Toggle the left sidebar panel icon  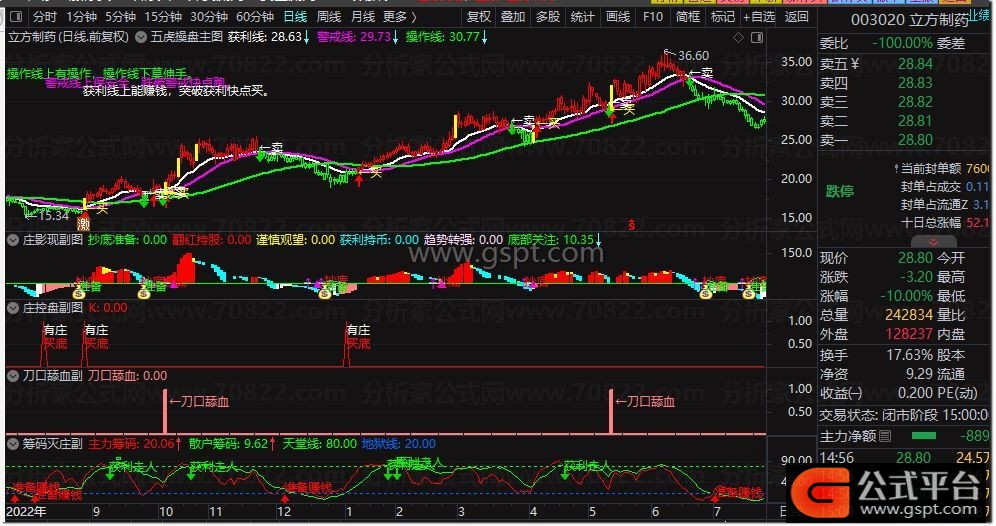pos(17,17)
